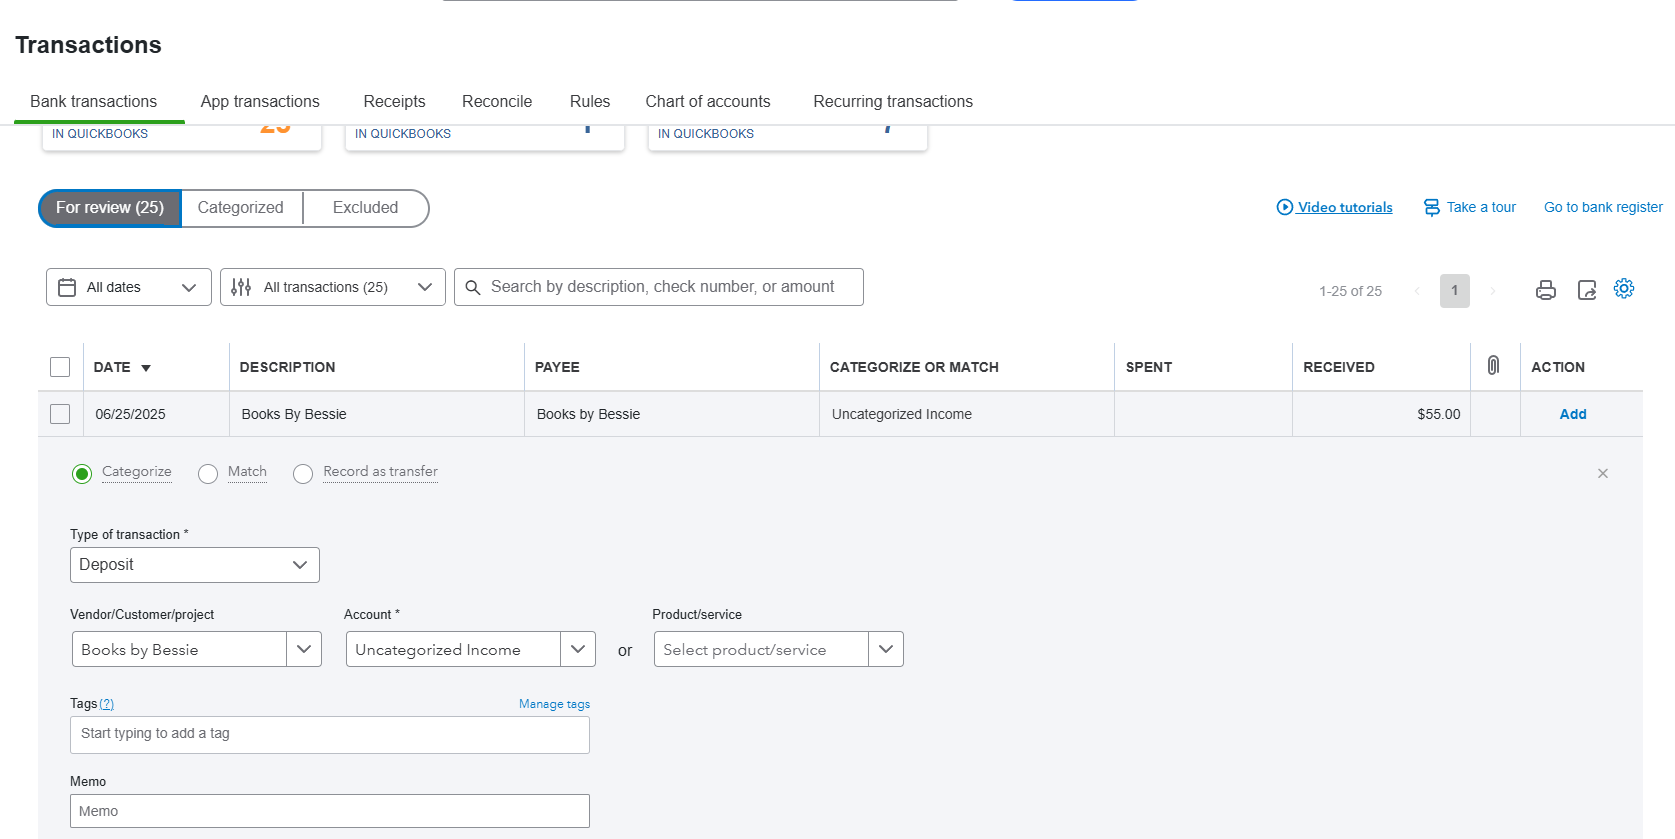Select the Record as transfer radio button

pyautogui.click(x=303, y=474)
